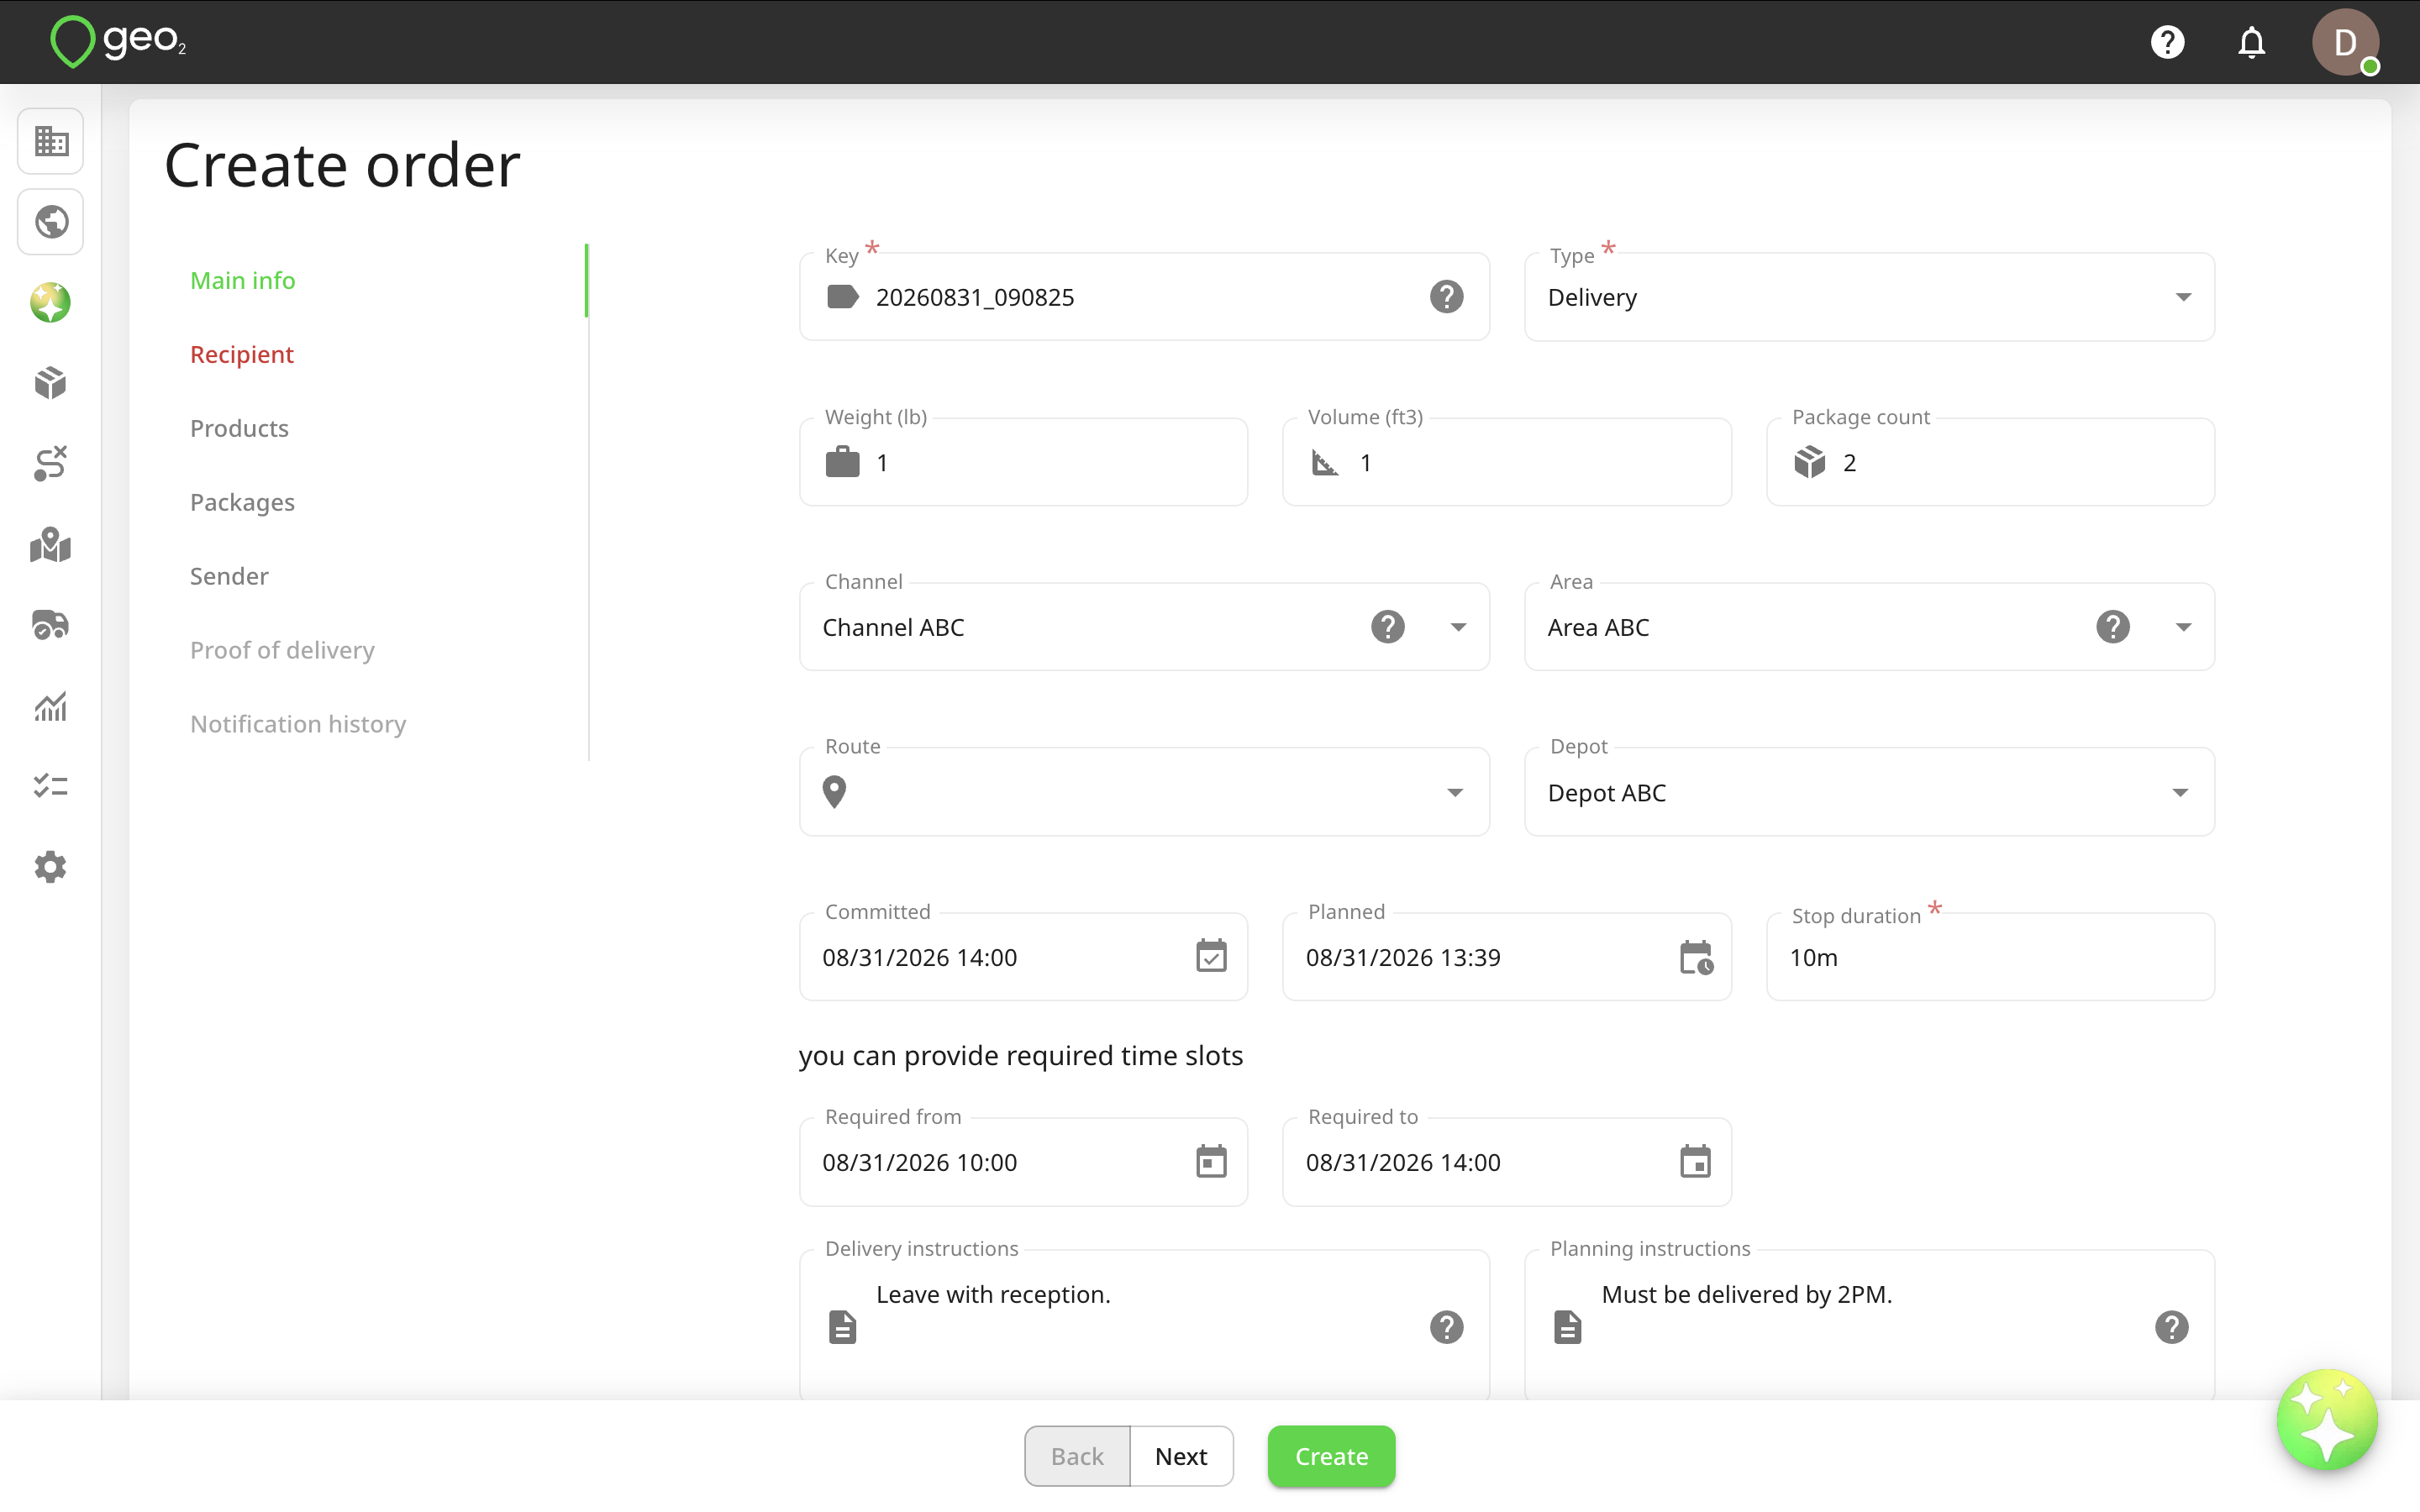
Task: Select the Main info section
Action: [242, 280]
